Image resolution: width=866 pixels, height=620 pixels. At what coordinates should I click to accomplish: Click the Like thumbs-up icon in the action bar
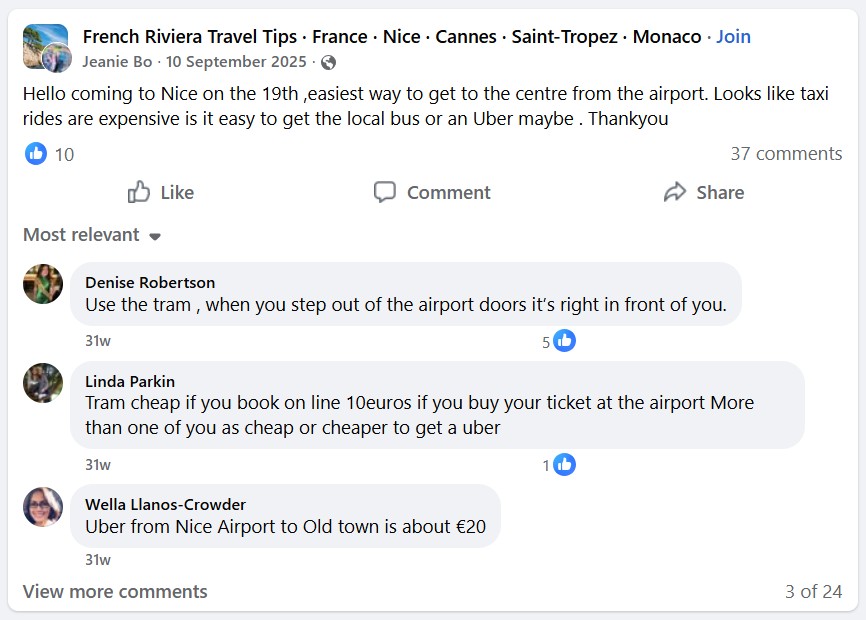pos(138,192)
